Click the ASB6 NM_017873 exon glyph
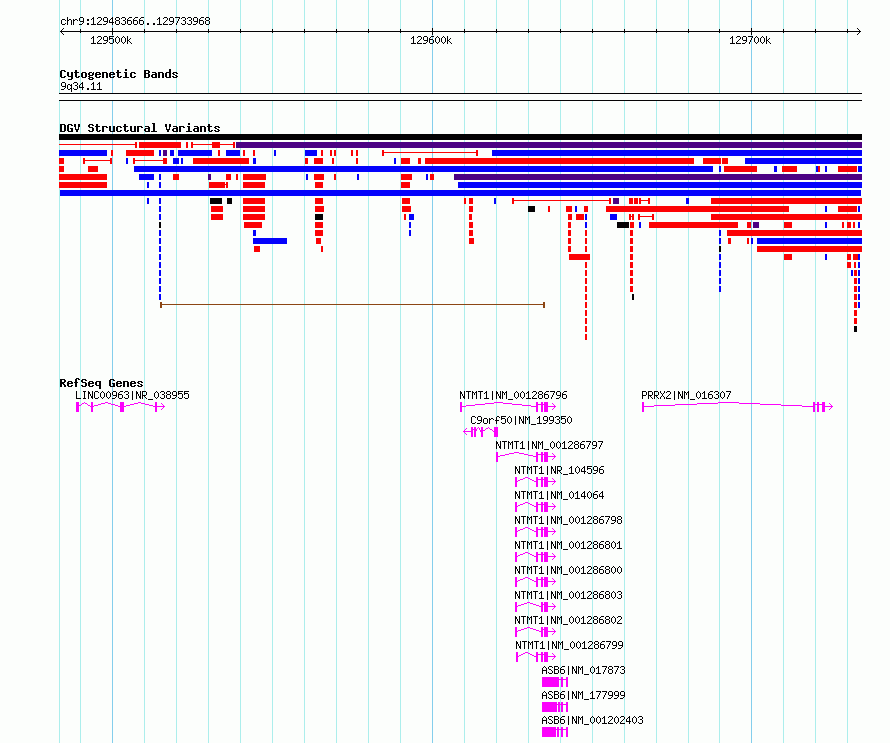The width and height of the screenshot is (890, 743). [x=555, y=682]
